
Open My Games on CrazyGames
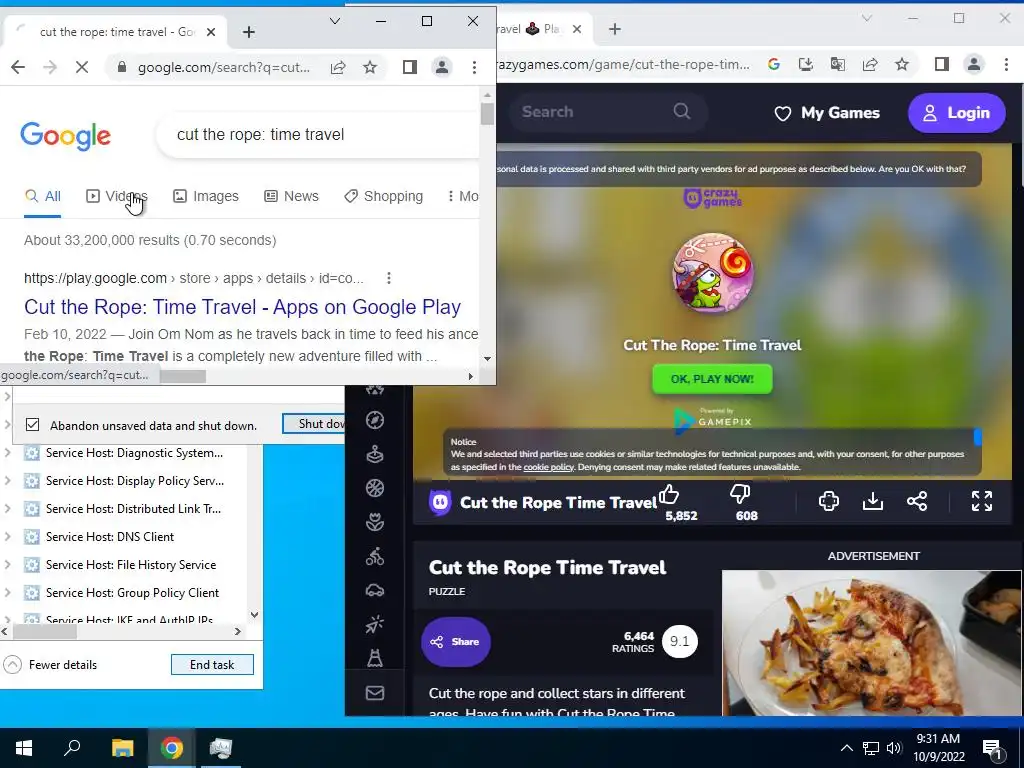pos(827,112)
